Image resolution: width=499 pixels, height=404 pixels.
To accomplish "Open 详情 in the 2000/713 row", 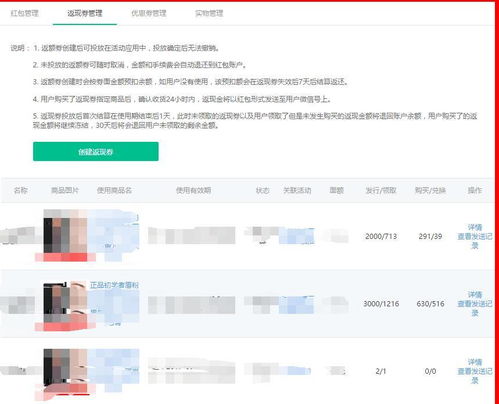I will (x=475, y=228).
